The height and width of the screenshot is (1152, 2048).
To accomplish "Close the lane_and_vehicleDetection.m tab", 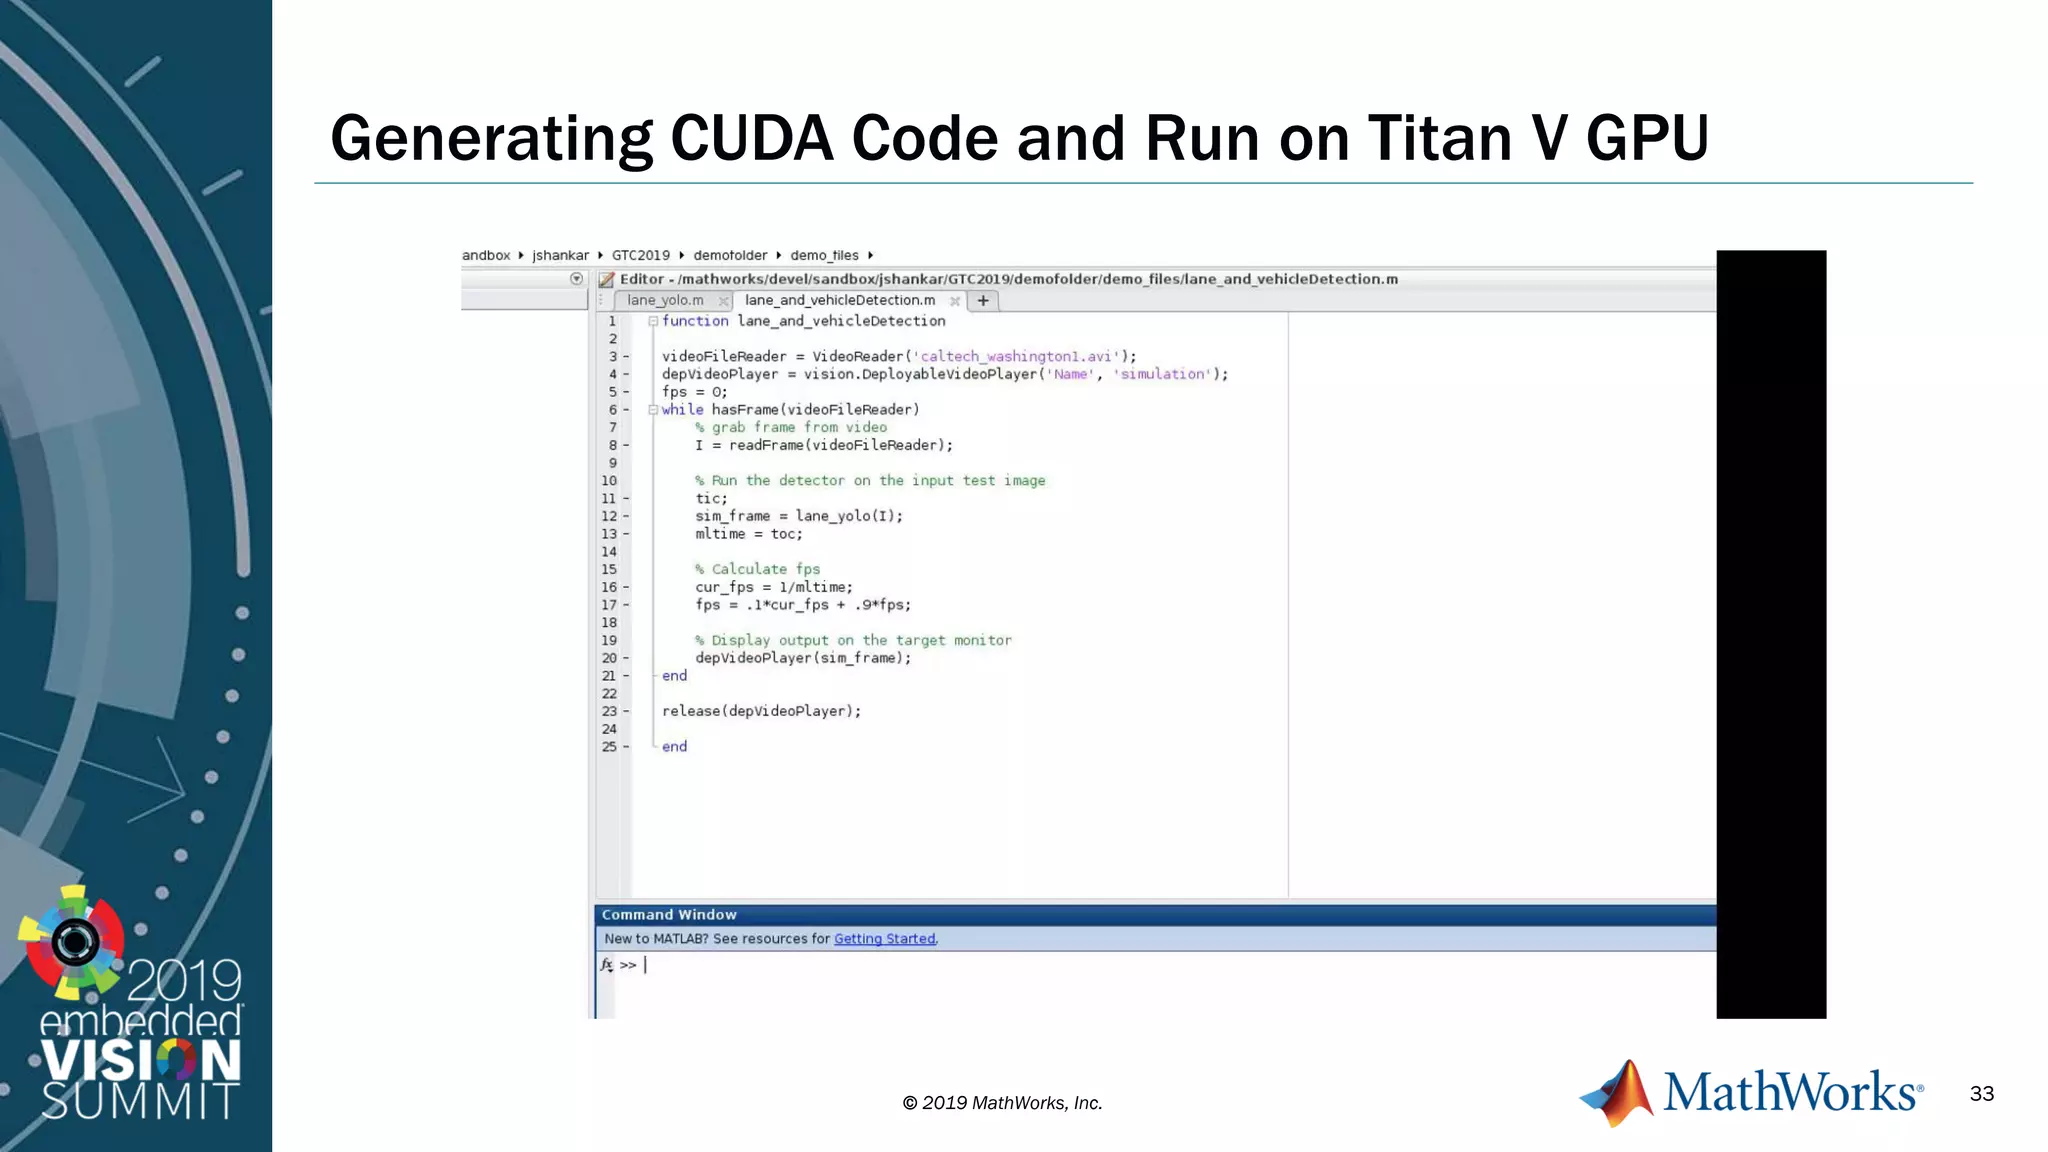I will tap(955, 301).
